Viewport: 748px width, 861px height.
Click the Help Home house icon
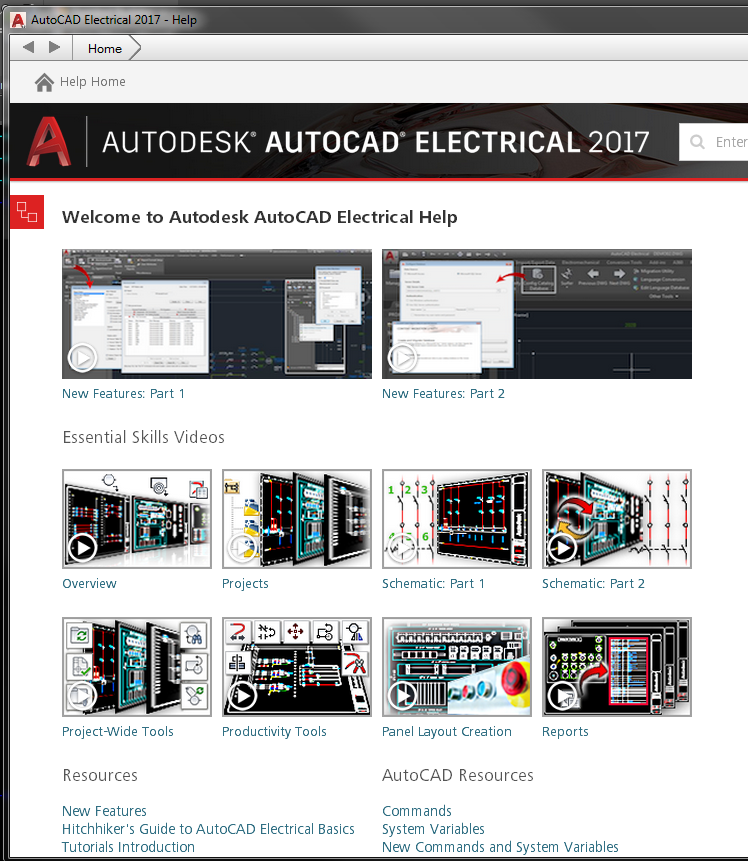(x=44, y=82)
